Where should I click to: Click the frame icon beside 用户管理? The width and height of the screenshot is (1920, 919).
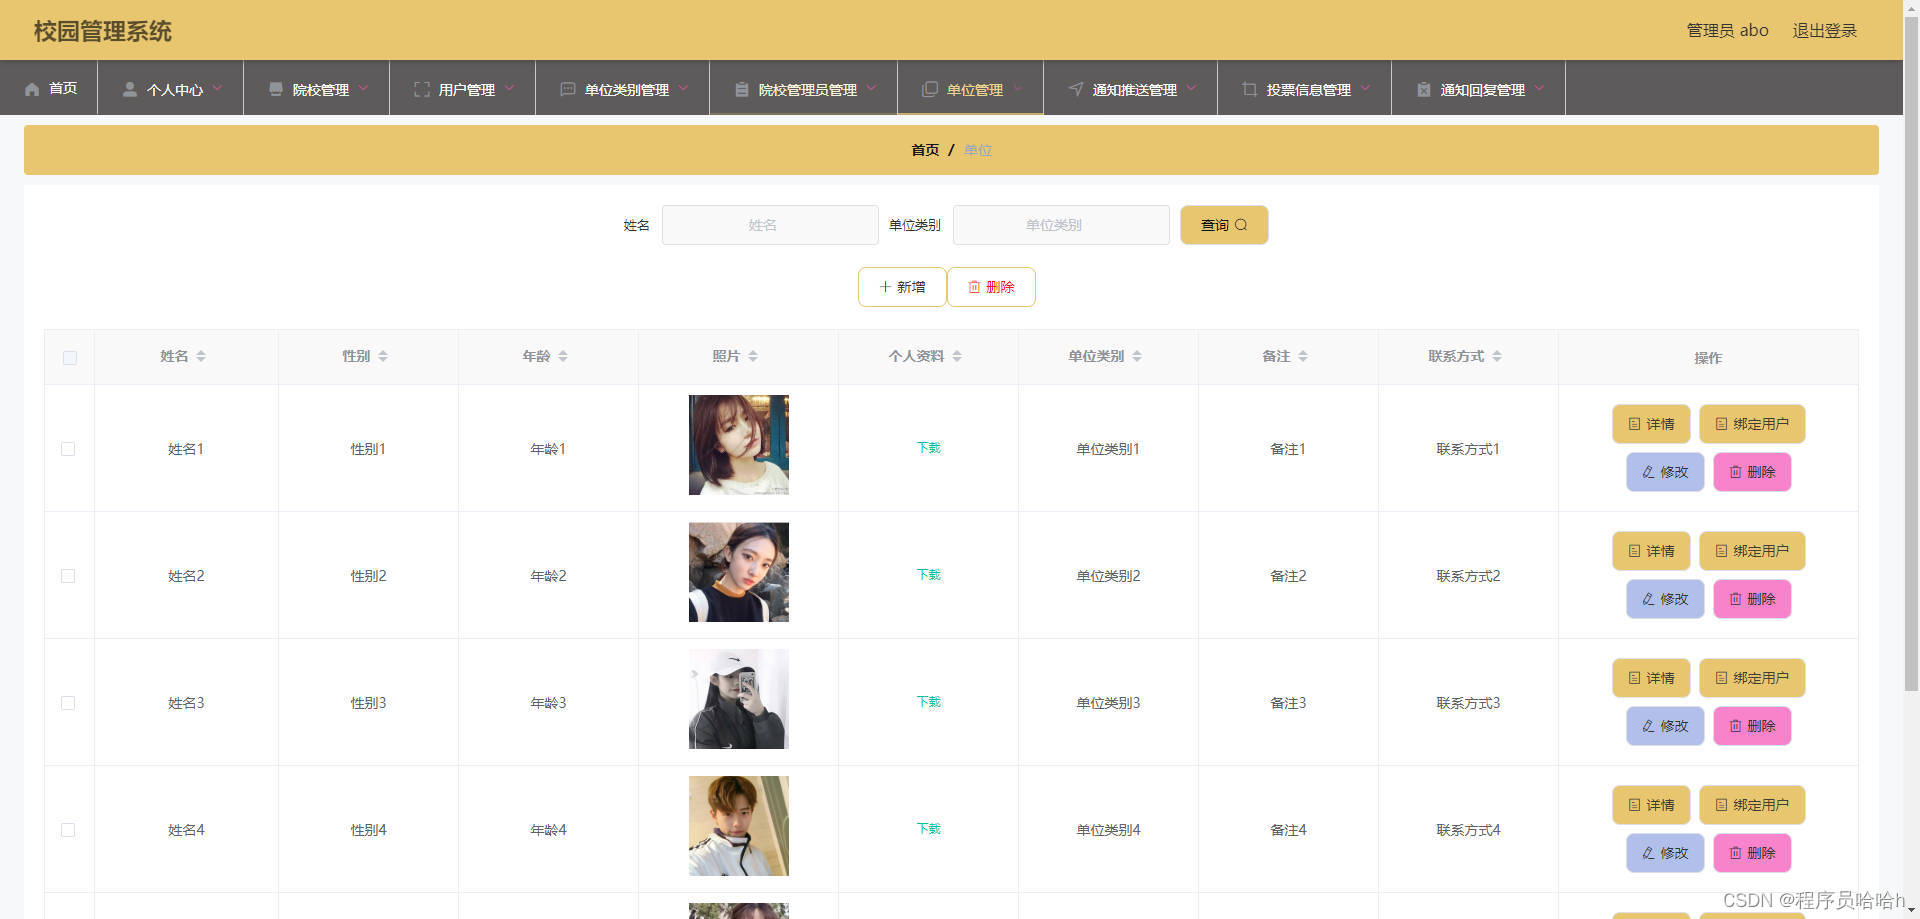click(422, 89)
